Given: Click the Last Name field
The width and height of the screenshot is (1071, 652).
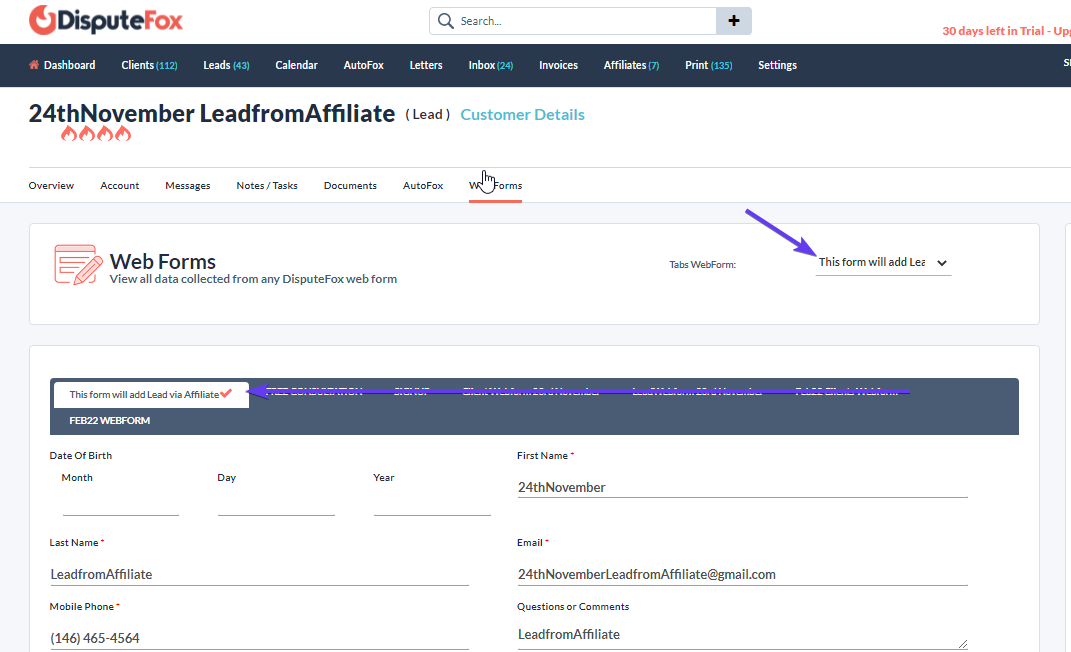Looking at the screenshot, I should tap(259, 574).
